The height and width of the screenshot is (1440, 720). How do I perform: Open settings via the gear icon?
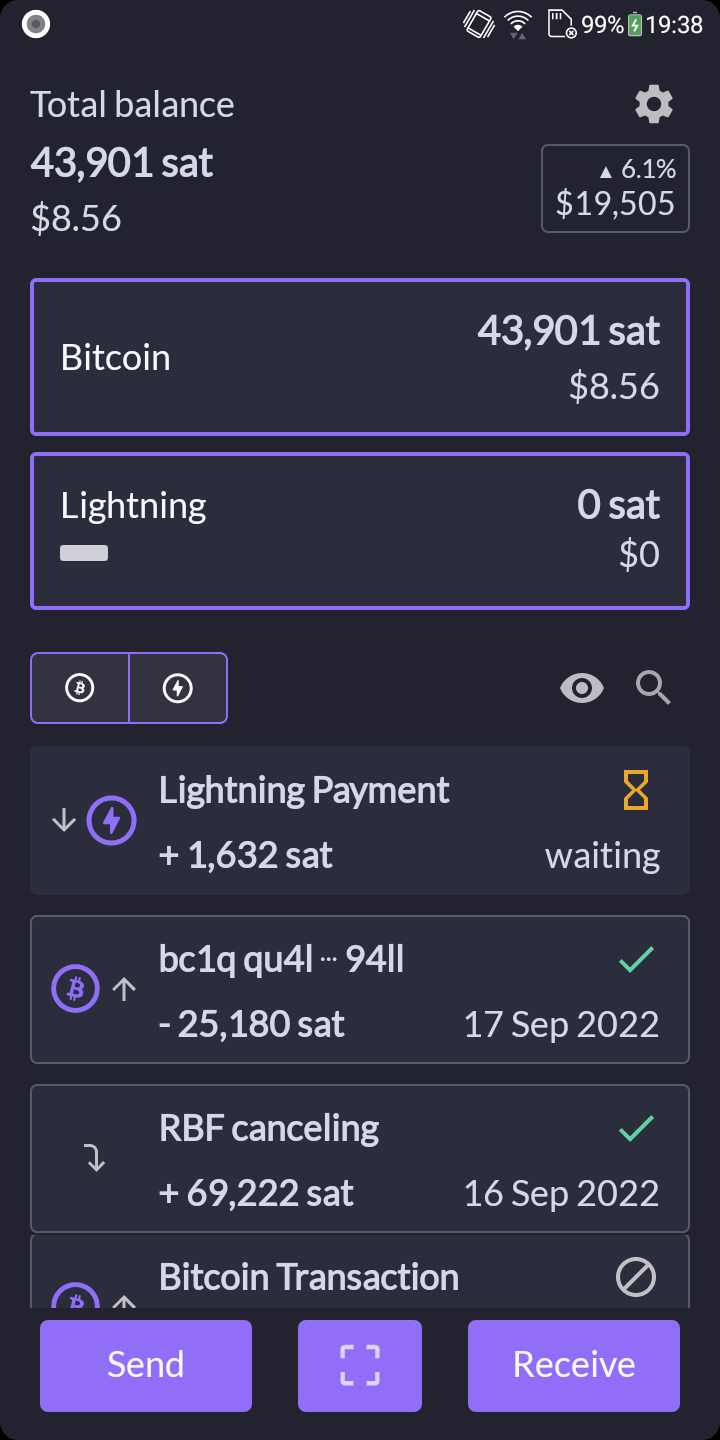coord(654,104)
